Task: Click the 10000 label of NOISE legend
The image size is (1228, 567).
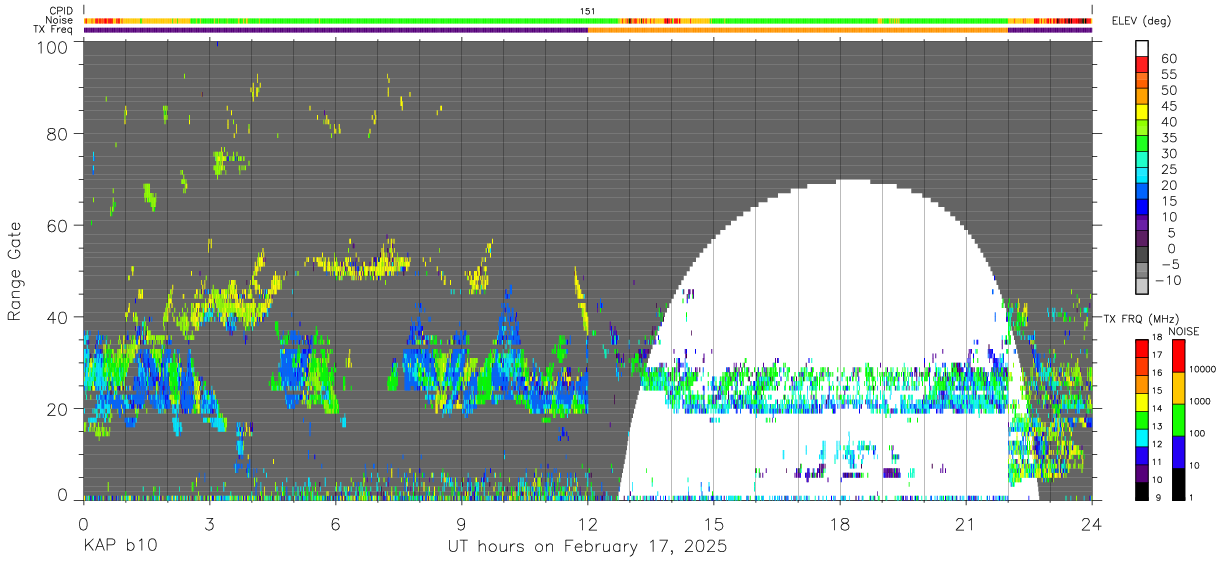Action: tap(1204, 369)
